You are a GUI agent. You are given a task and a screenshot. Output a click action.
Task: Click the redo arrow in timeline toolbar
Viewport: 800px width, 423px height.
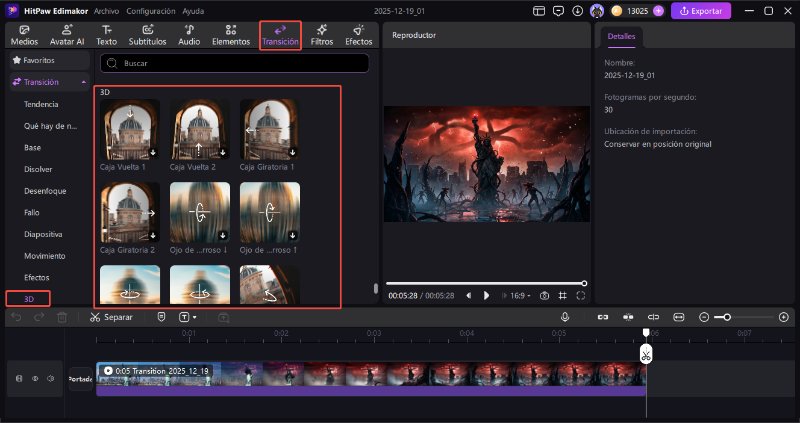click(x=39, y=317)
